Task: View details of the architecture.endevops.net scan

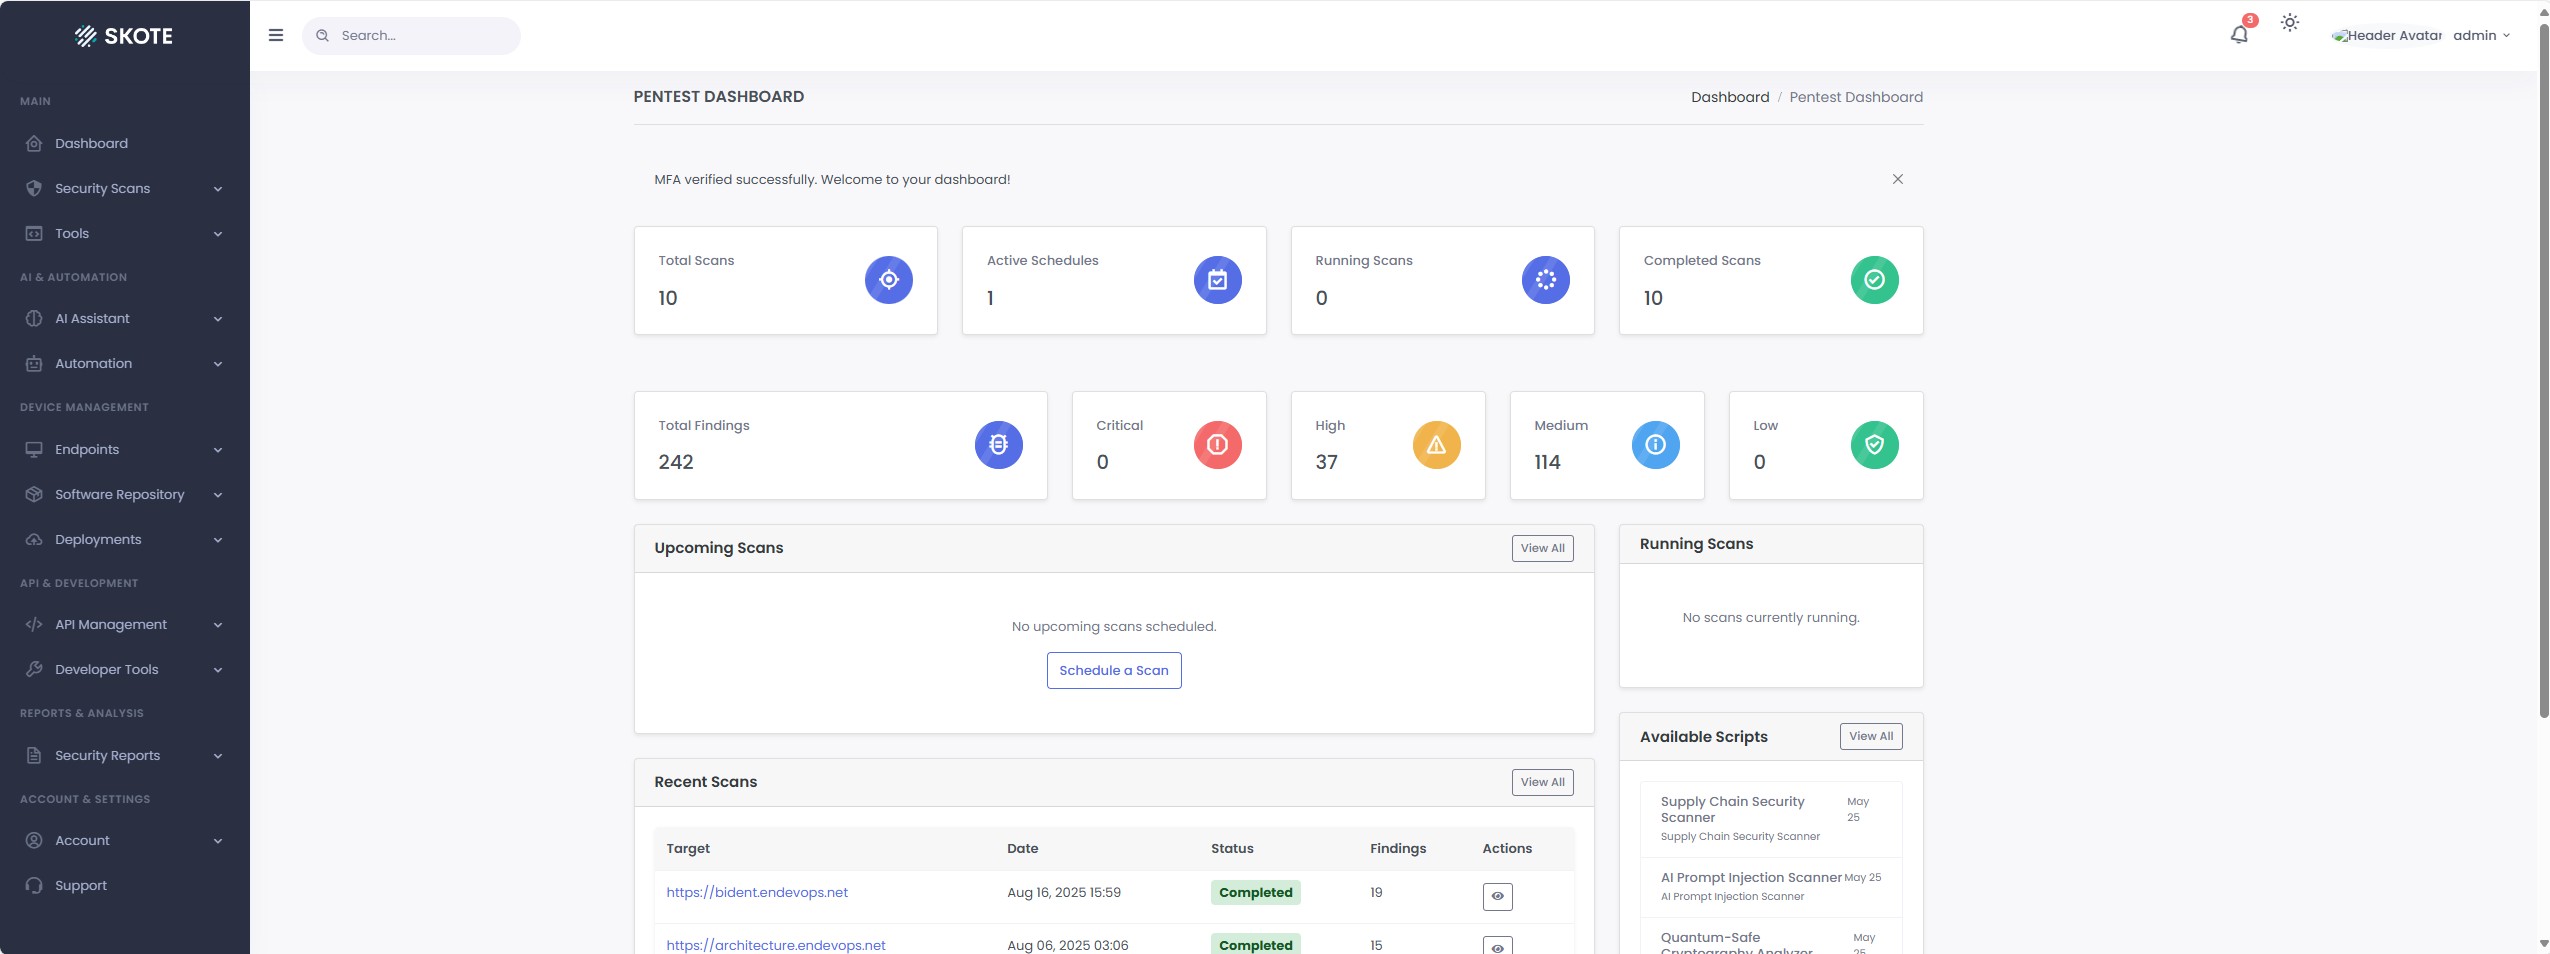Action: click(x=1495, y=948)
